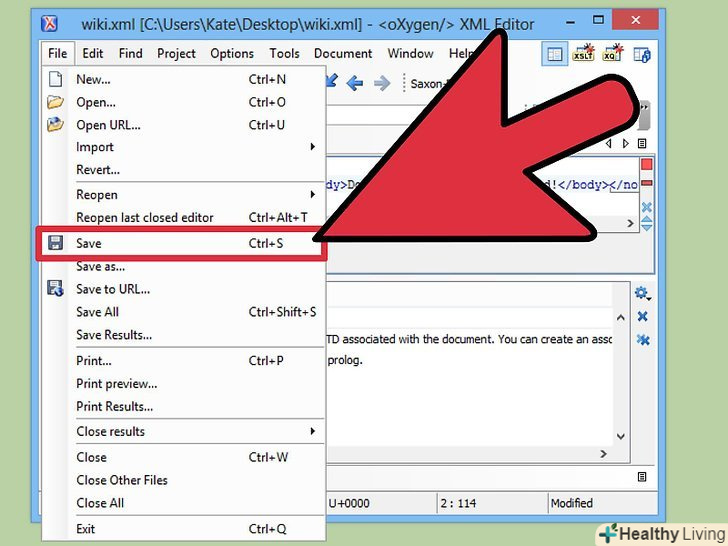This screenshot has width=728, height=546.
Task: Choose Close All menu entry
Action: click(183, 503)
